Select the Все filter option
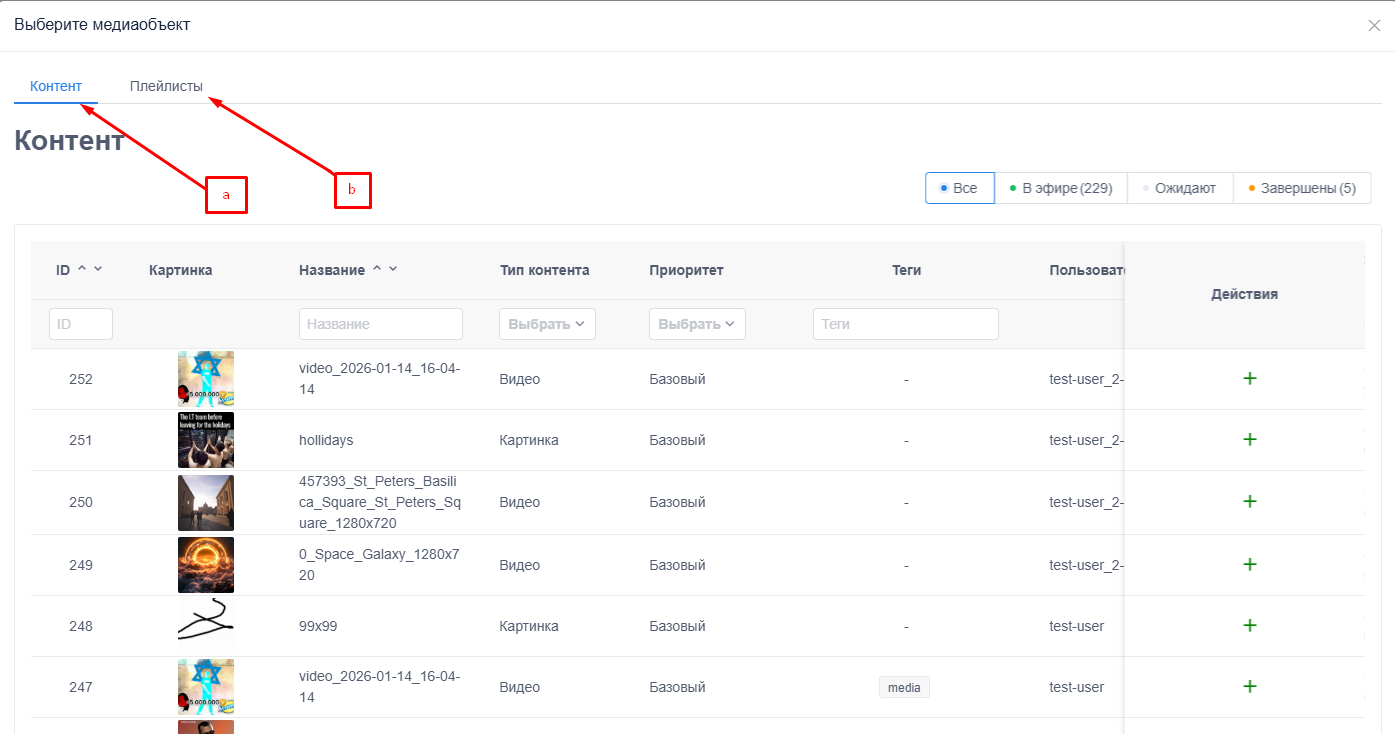Image resolution: width=1395 pixels, height=734 pixels. tap(960, 188)
